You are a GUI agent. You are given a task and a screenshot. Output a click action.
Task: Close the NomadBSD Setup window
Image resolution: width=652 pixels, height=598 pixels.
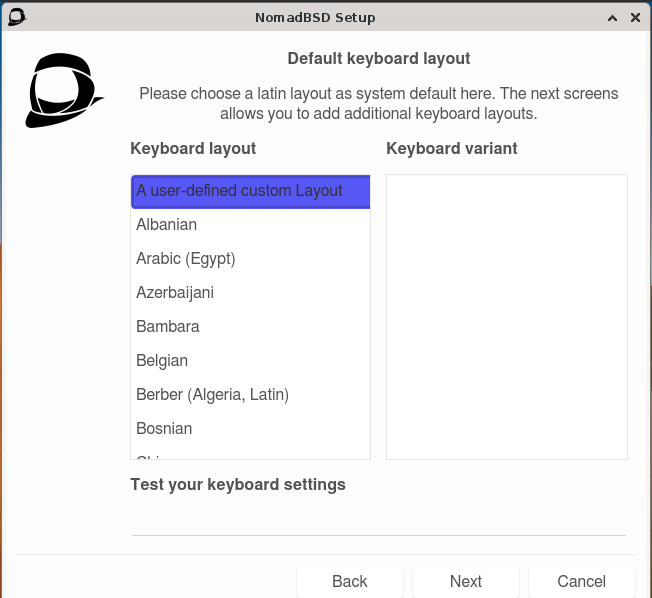point(635,17)
